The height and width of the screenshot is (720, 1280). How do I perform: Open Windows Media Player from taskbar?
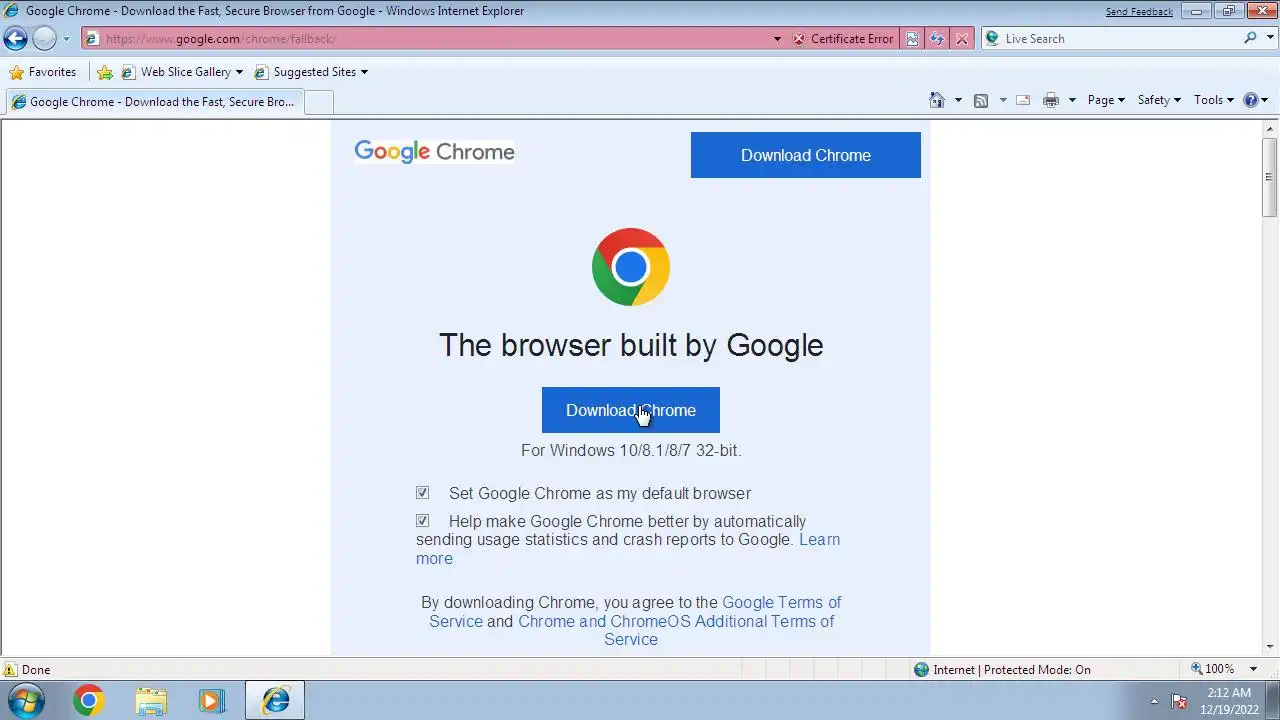212,701
